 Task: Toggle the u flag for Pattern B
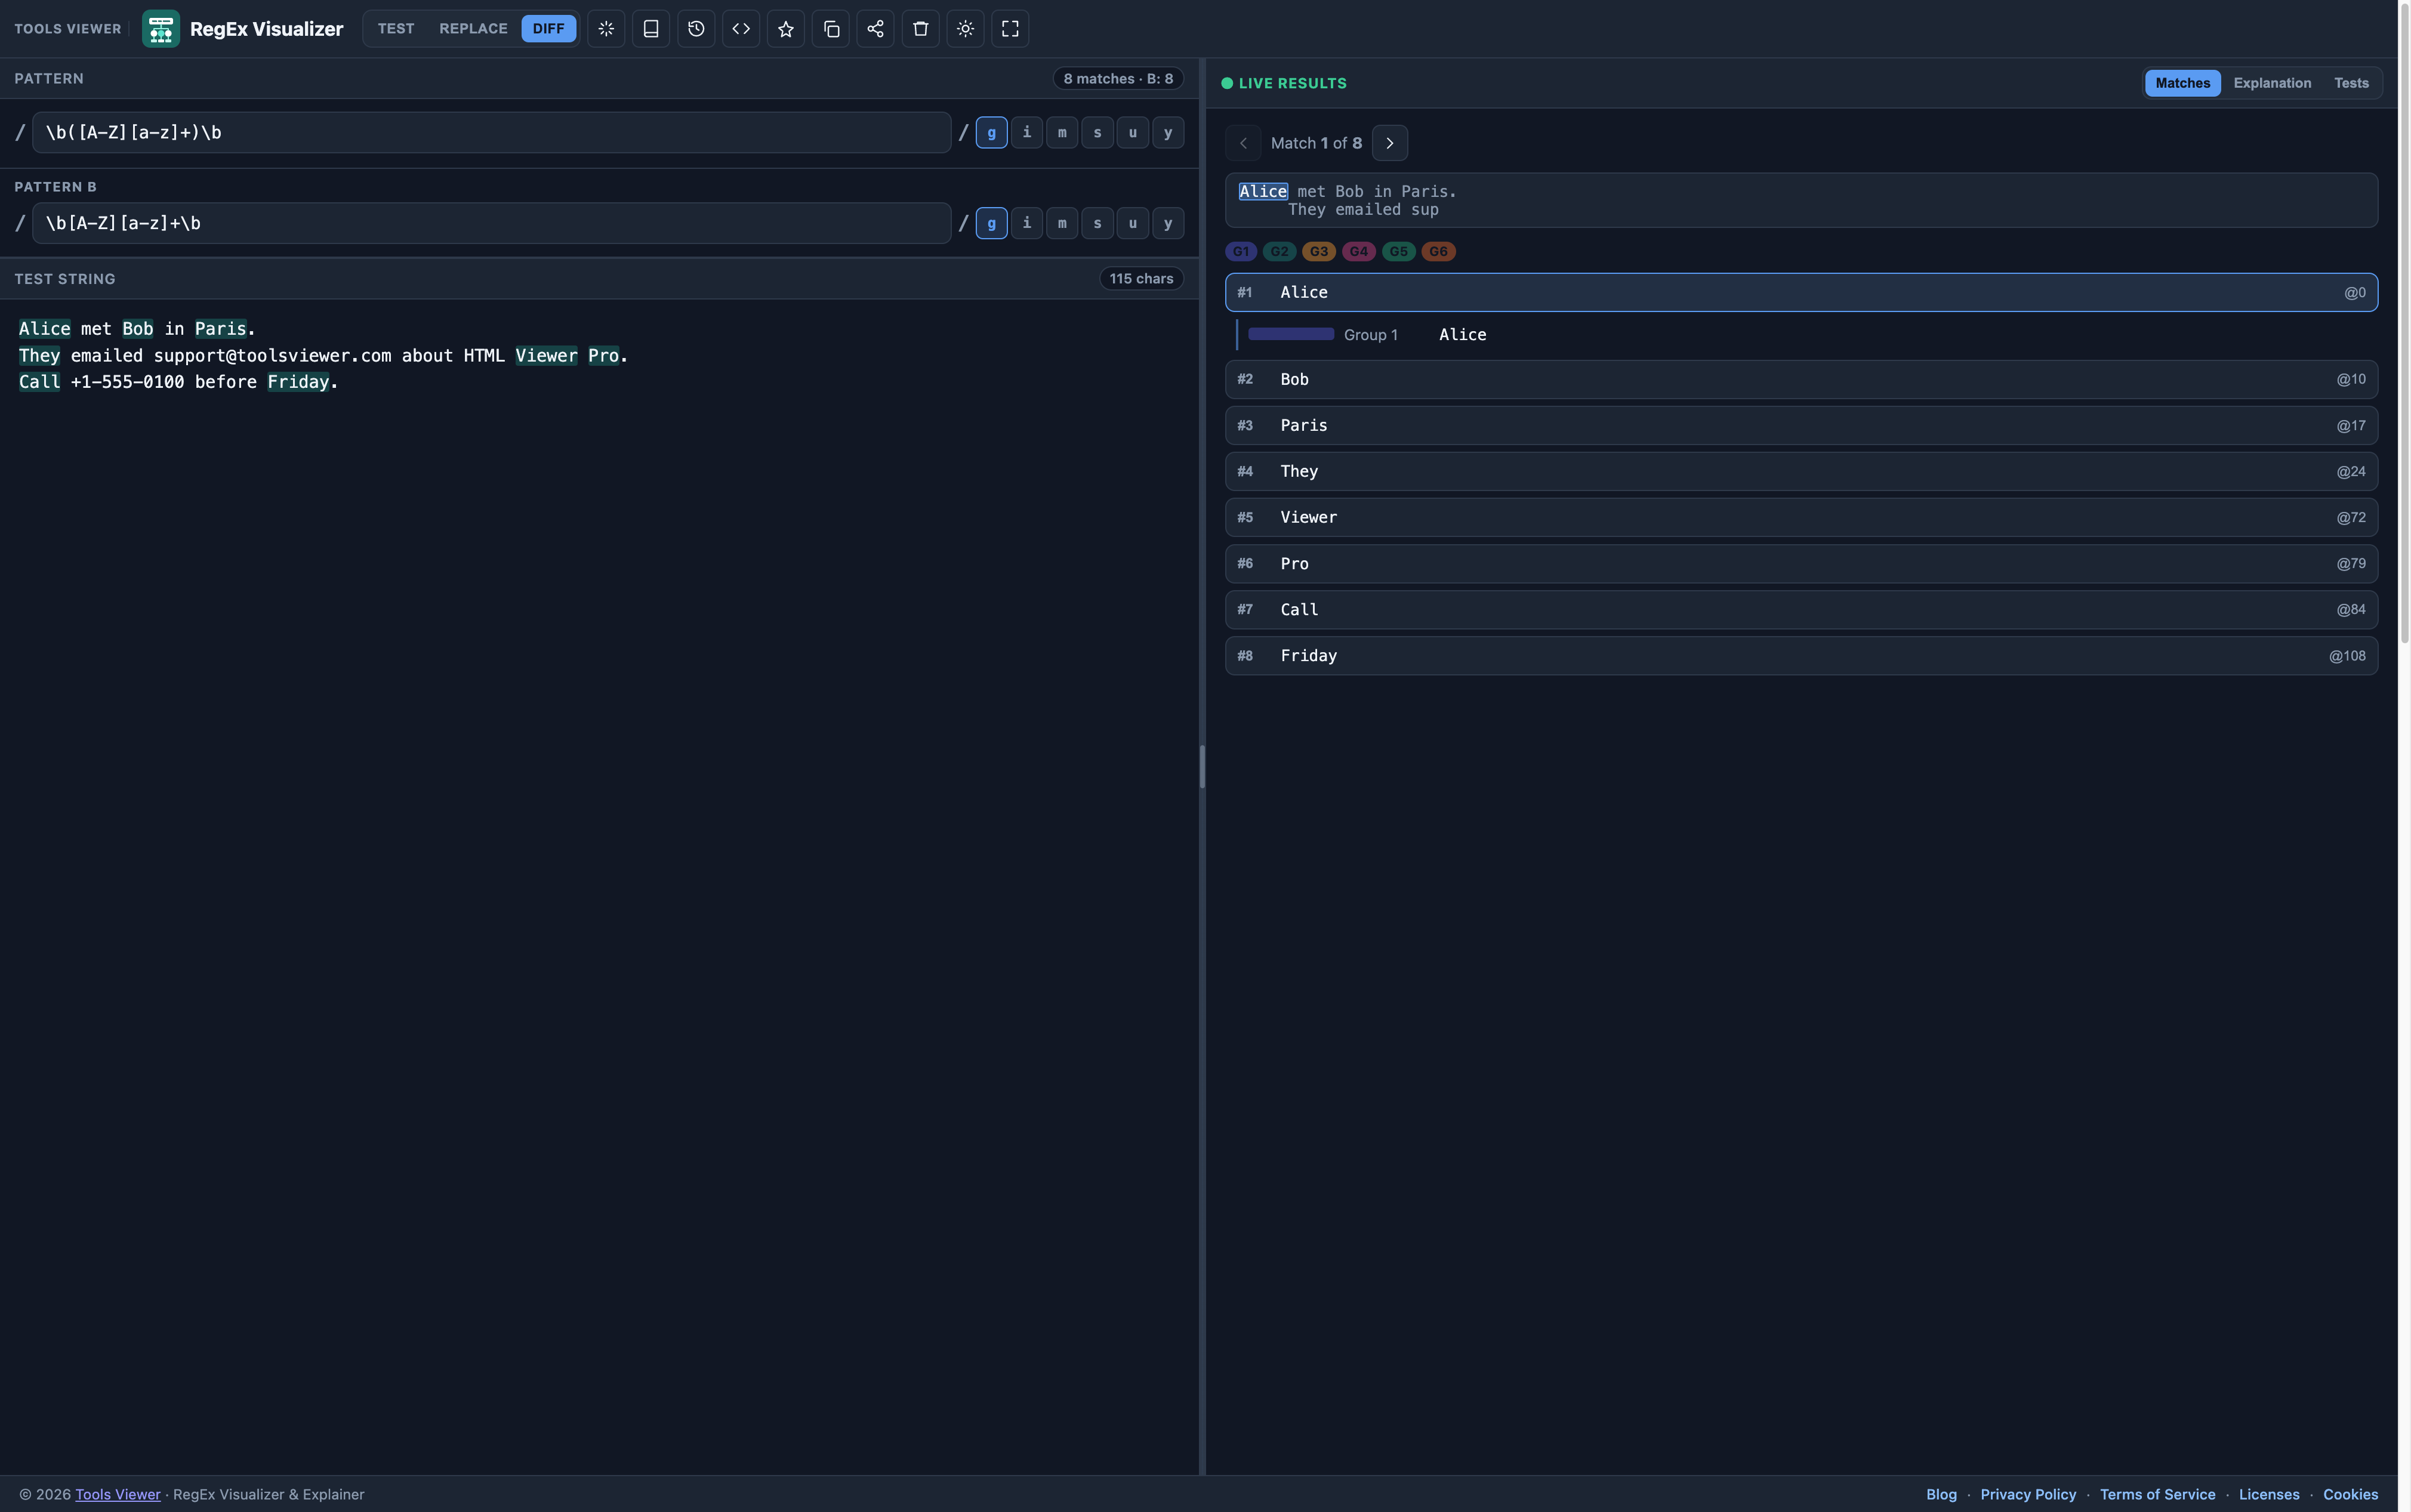[x=1133, y=223]
